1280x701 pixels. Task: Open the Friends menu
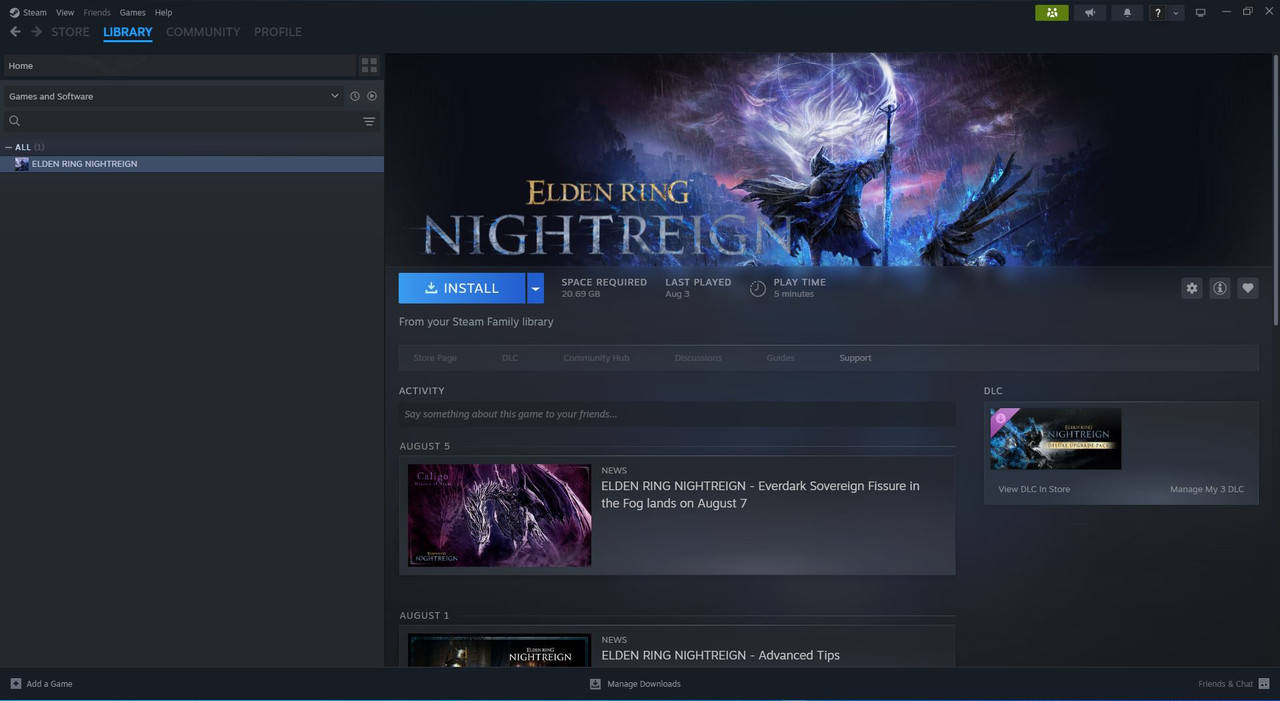97,12
